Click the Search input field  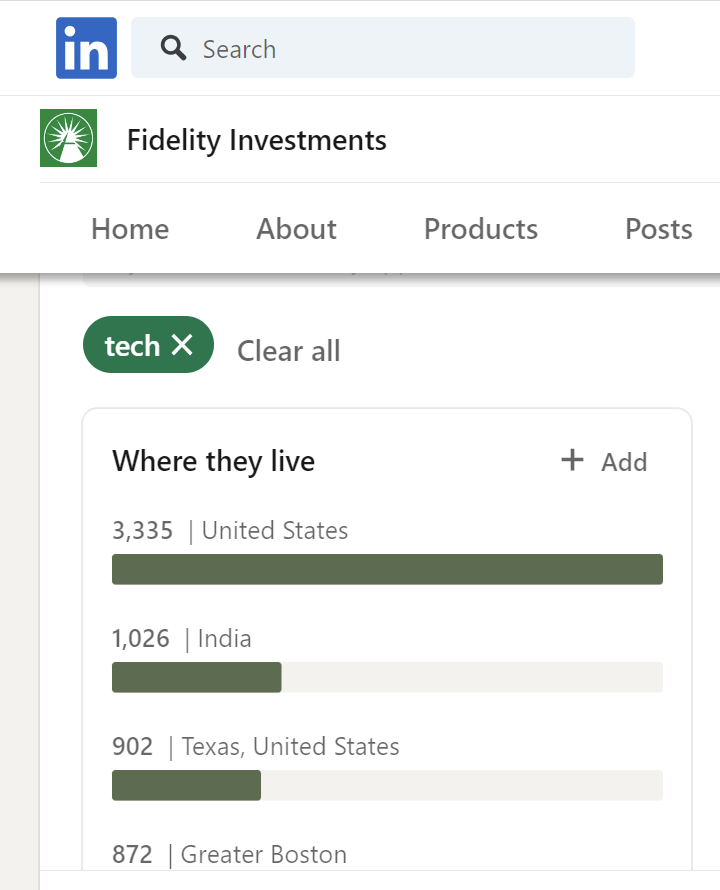pyautogui.click(x=383, y=48)
